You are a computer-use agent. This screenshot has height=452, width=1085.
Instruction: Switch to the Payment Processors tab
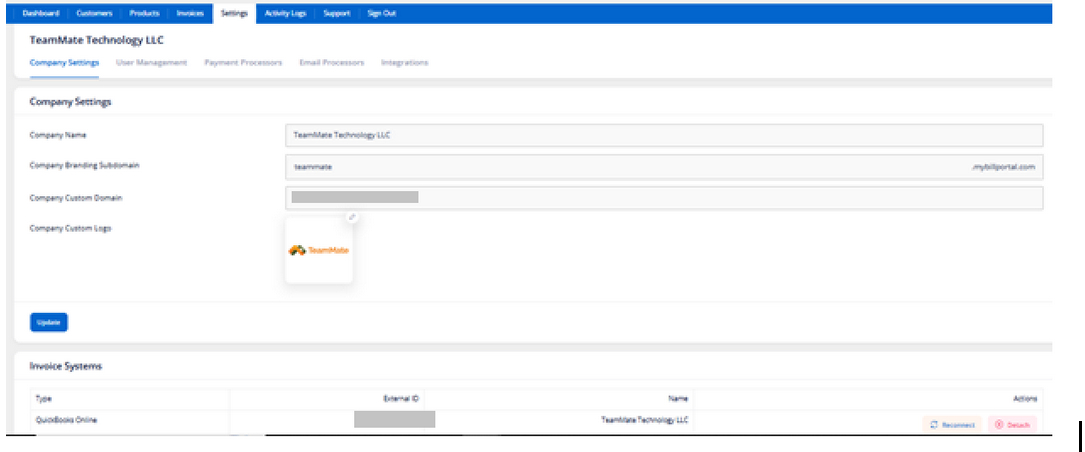pyautogui.click(x=243, y=62)
